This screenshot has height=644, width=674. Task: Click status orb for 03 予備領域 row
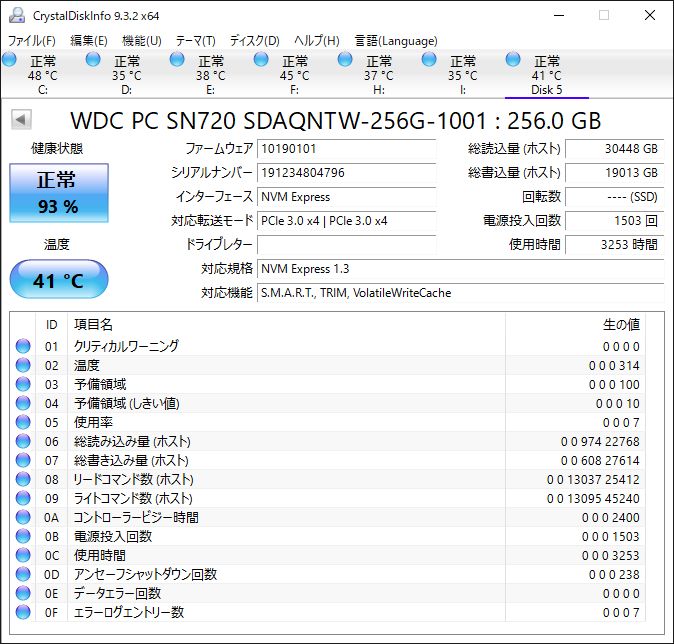point(23,384)
